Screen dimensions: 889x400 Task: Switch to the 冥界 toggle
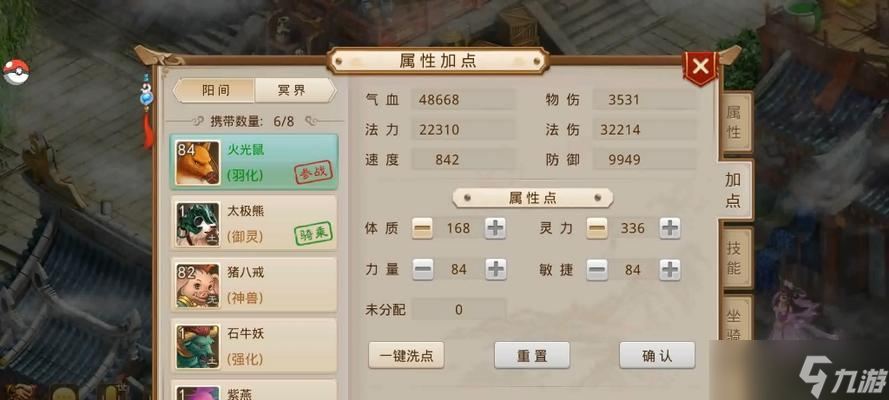tap(294, 91)
